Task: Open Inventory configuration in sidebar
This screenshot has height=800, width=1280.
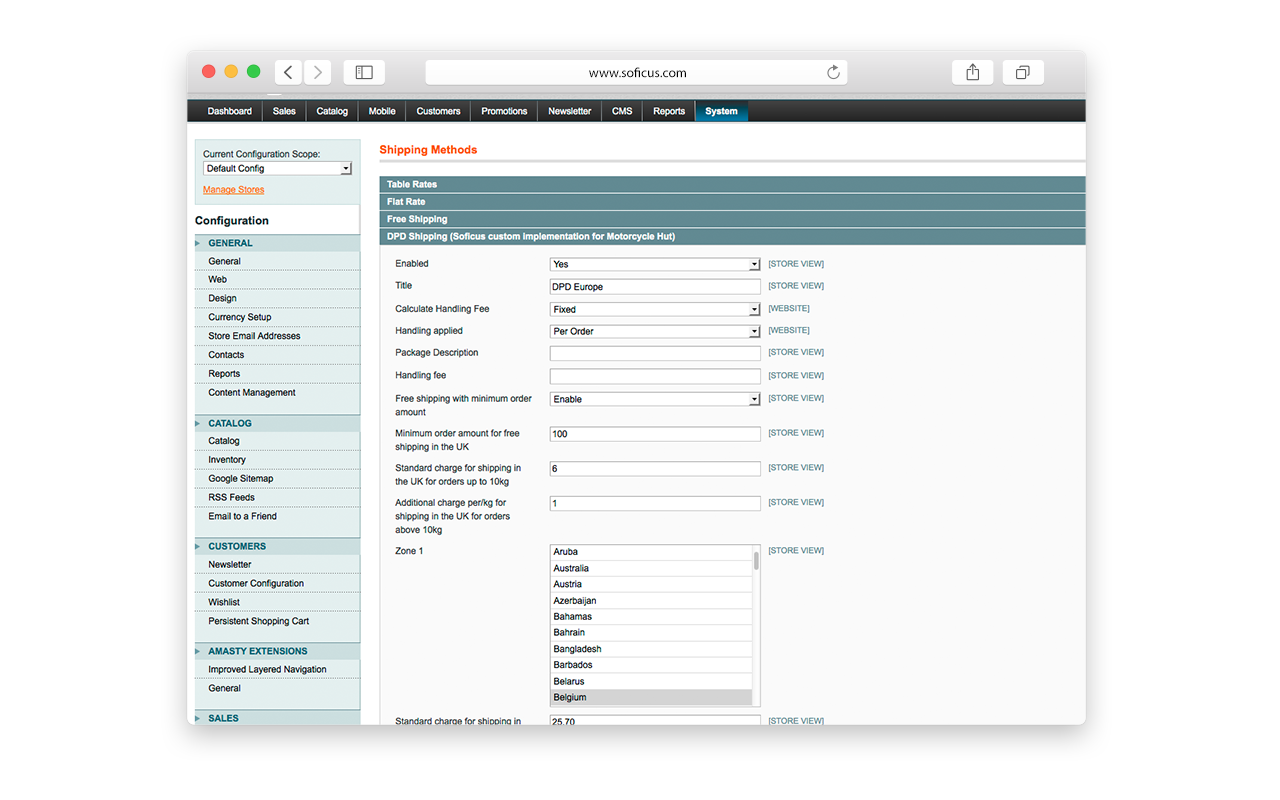Action: (227, 460)
